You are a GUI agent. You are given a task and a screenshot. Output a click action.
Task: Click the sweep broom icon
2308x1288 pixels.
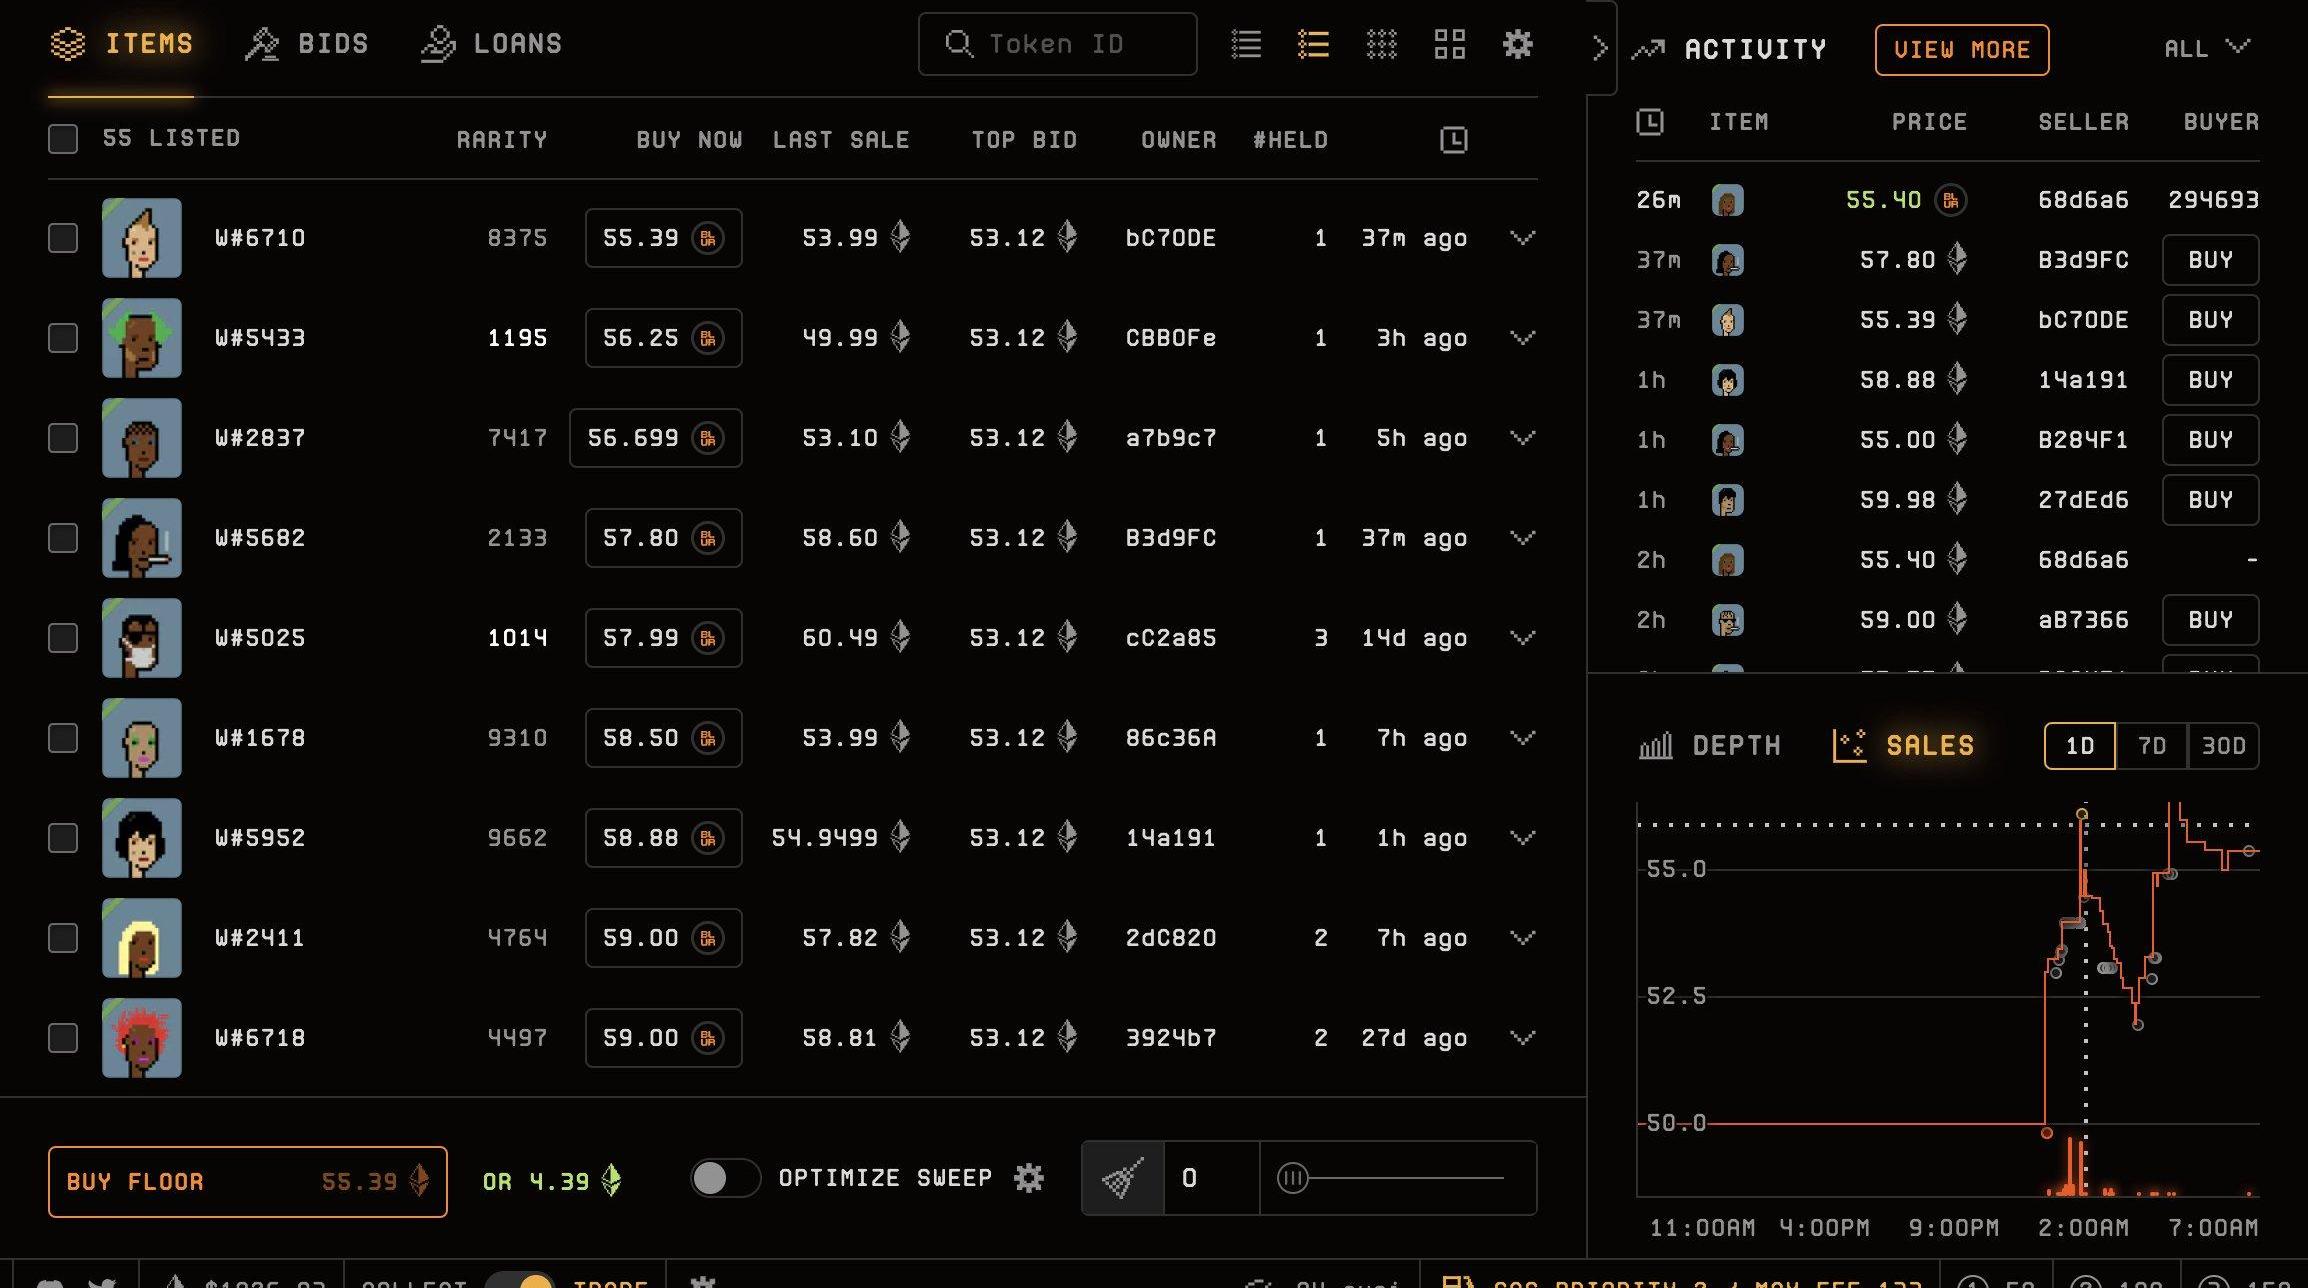pos(1122,1179)
